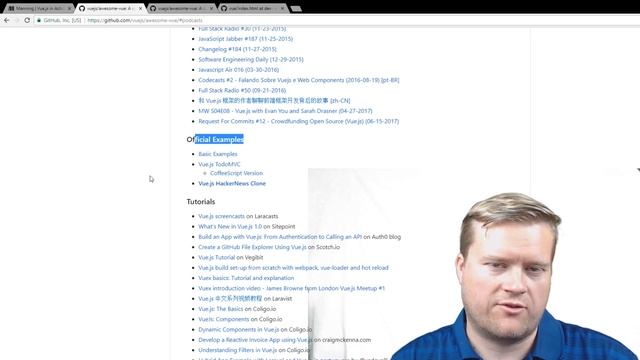Open a new tab with the new-tab button
The height and width of the screenshot is (360, 640).
click(x=296, y=9)
